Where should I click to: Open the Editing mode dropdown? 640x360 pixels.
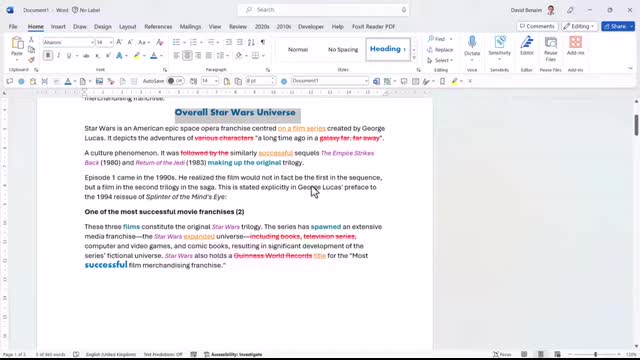(x=579, y=27)
